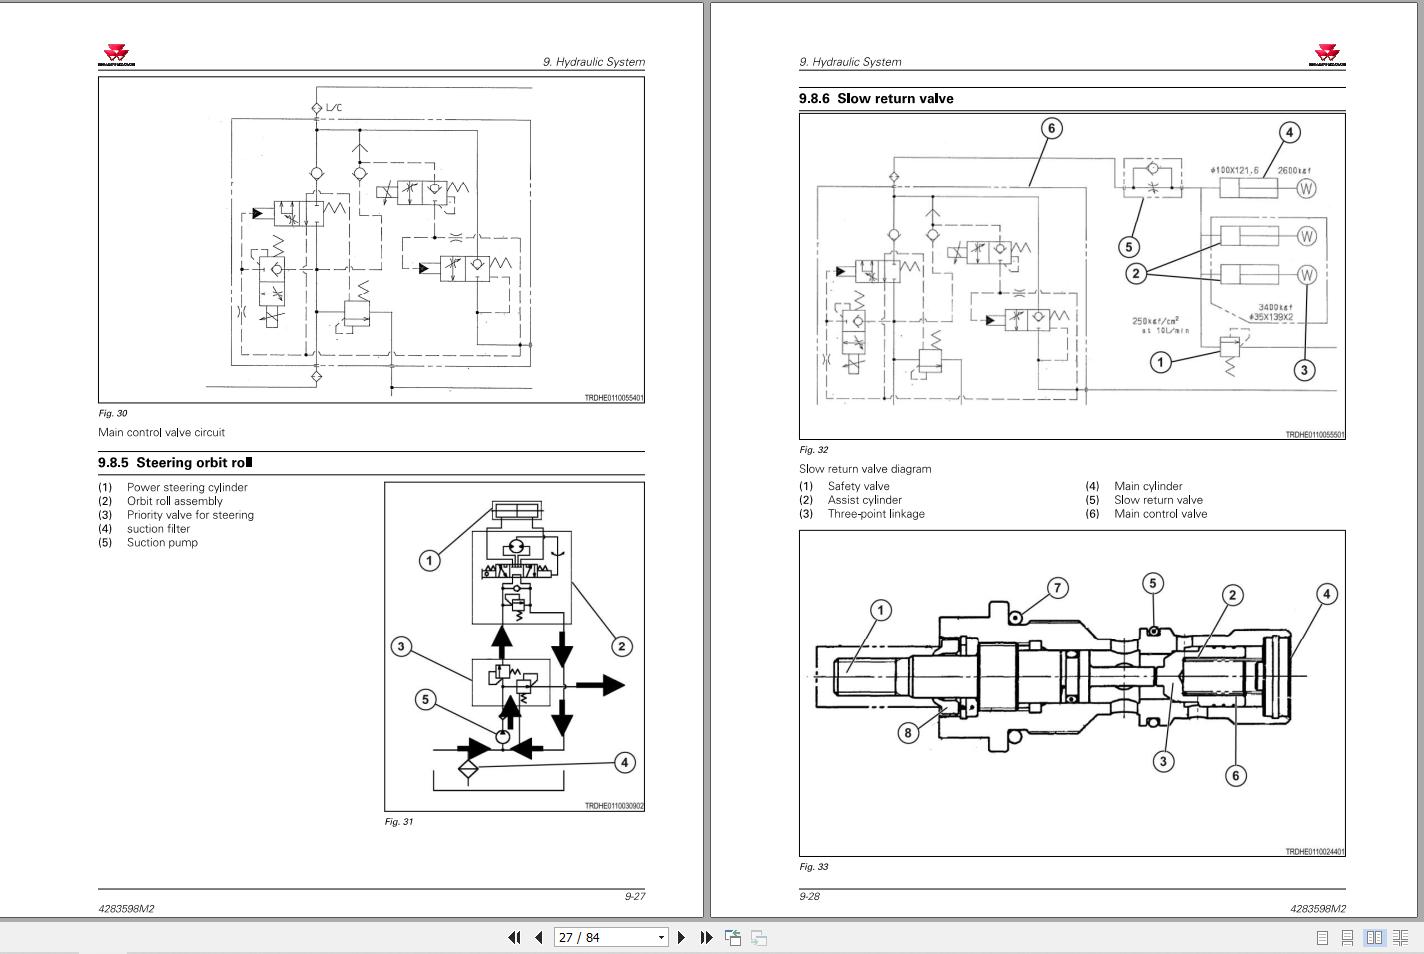Image resolution: width=1424 pixels, height=954 pixels.
Task: Click page number 9-27 in footer
Action: [x=635, y=896]
